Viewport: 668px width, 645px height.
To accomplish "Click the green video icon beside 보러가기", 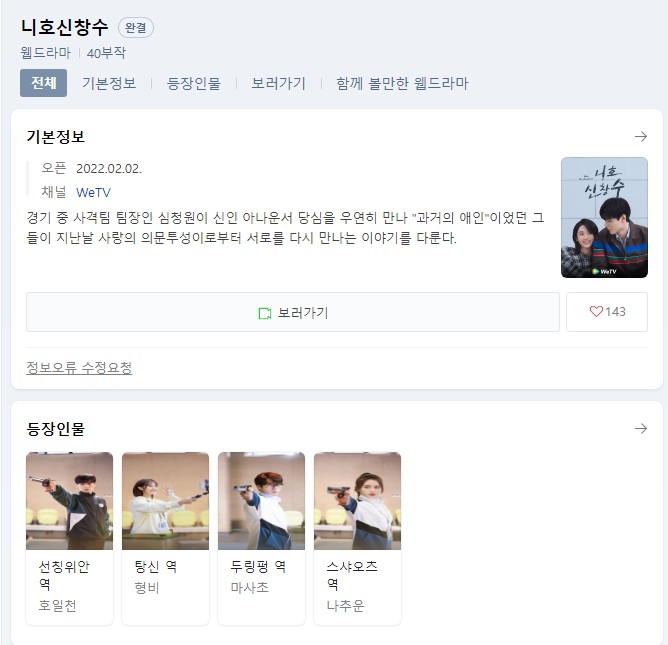I will [x=265, y=313].
